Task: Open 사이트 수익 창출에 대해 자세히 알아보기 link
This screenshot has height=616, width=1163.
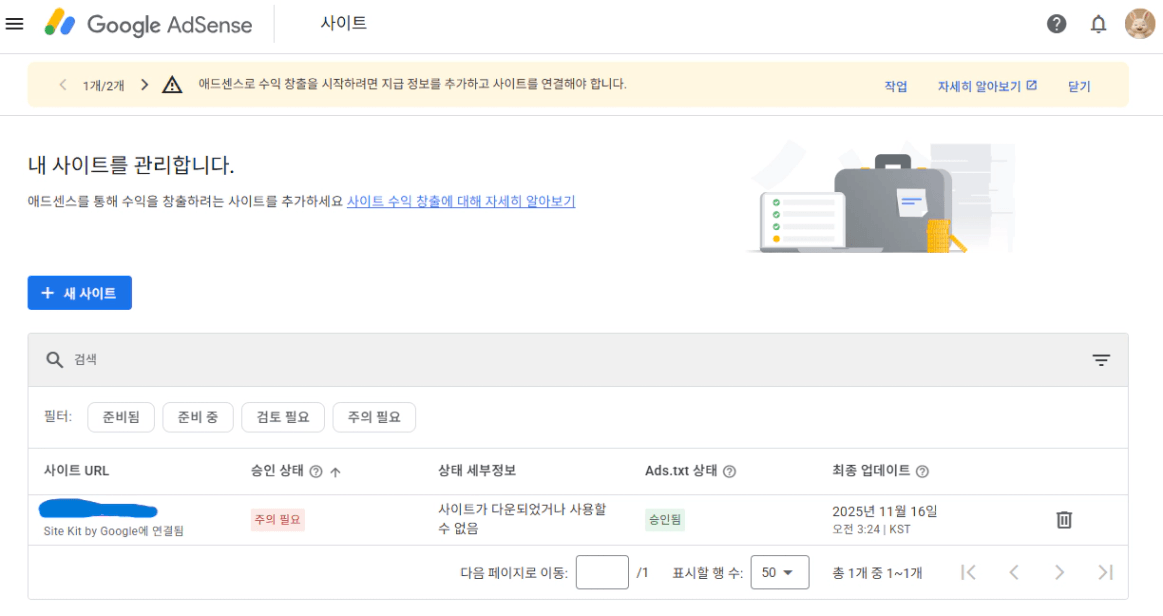Action: click(461, 201)
